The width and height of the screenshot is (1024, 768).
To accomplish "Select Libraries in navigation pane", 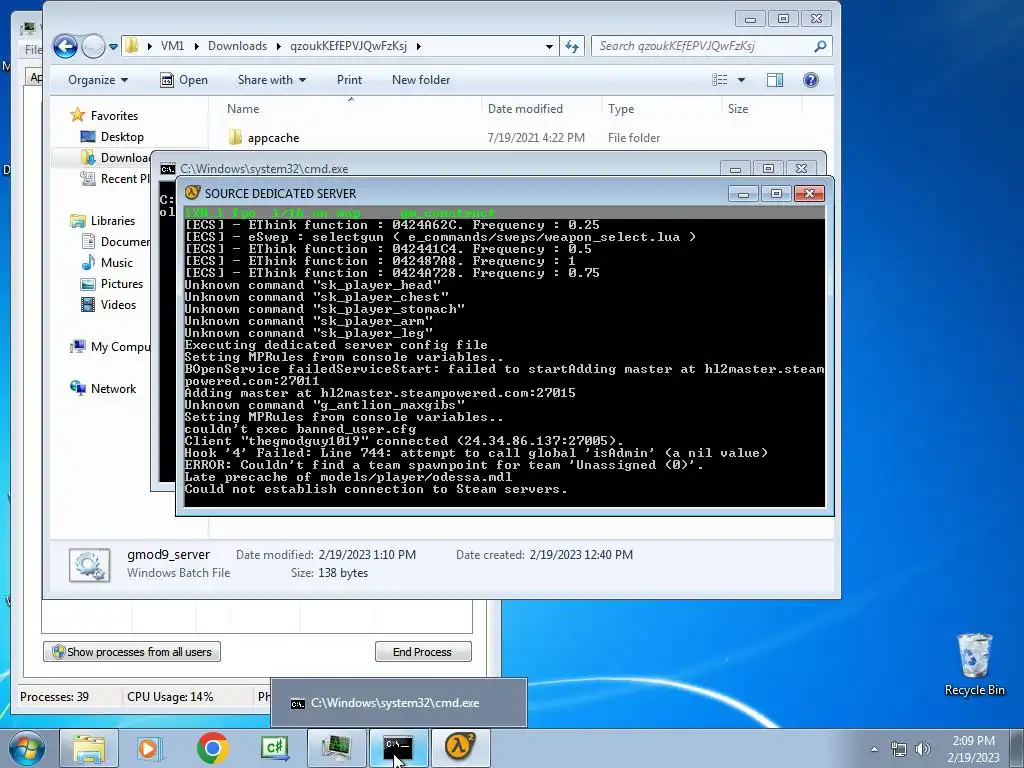I will tap(103, 221).
